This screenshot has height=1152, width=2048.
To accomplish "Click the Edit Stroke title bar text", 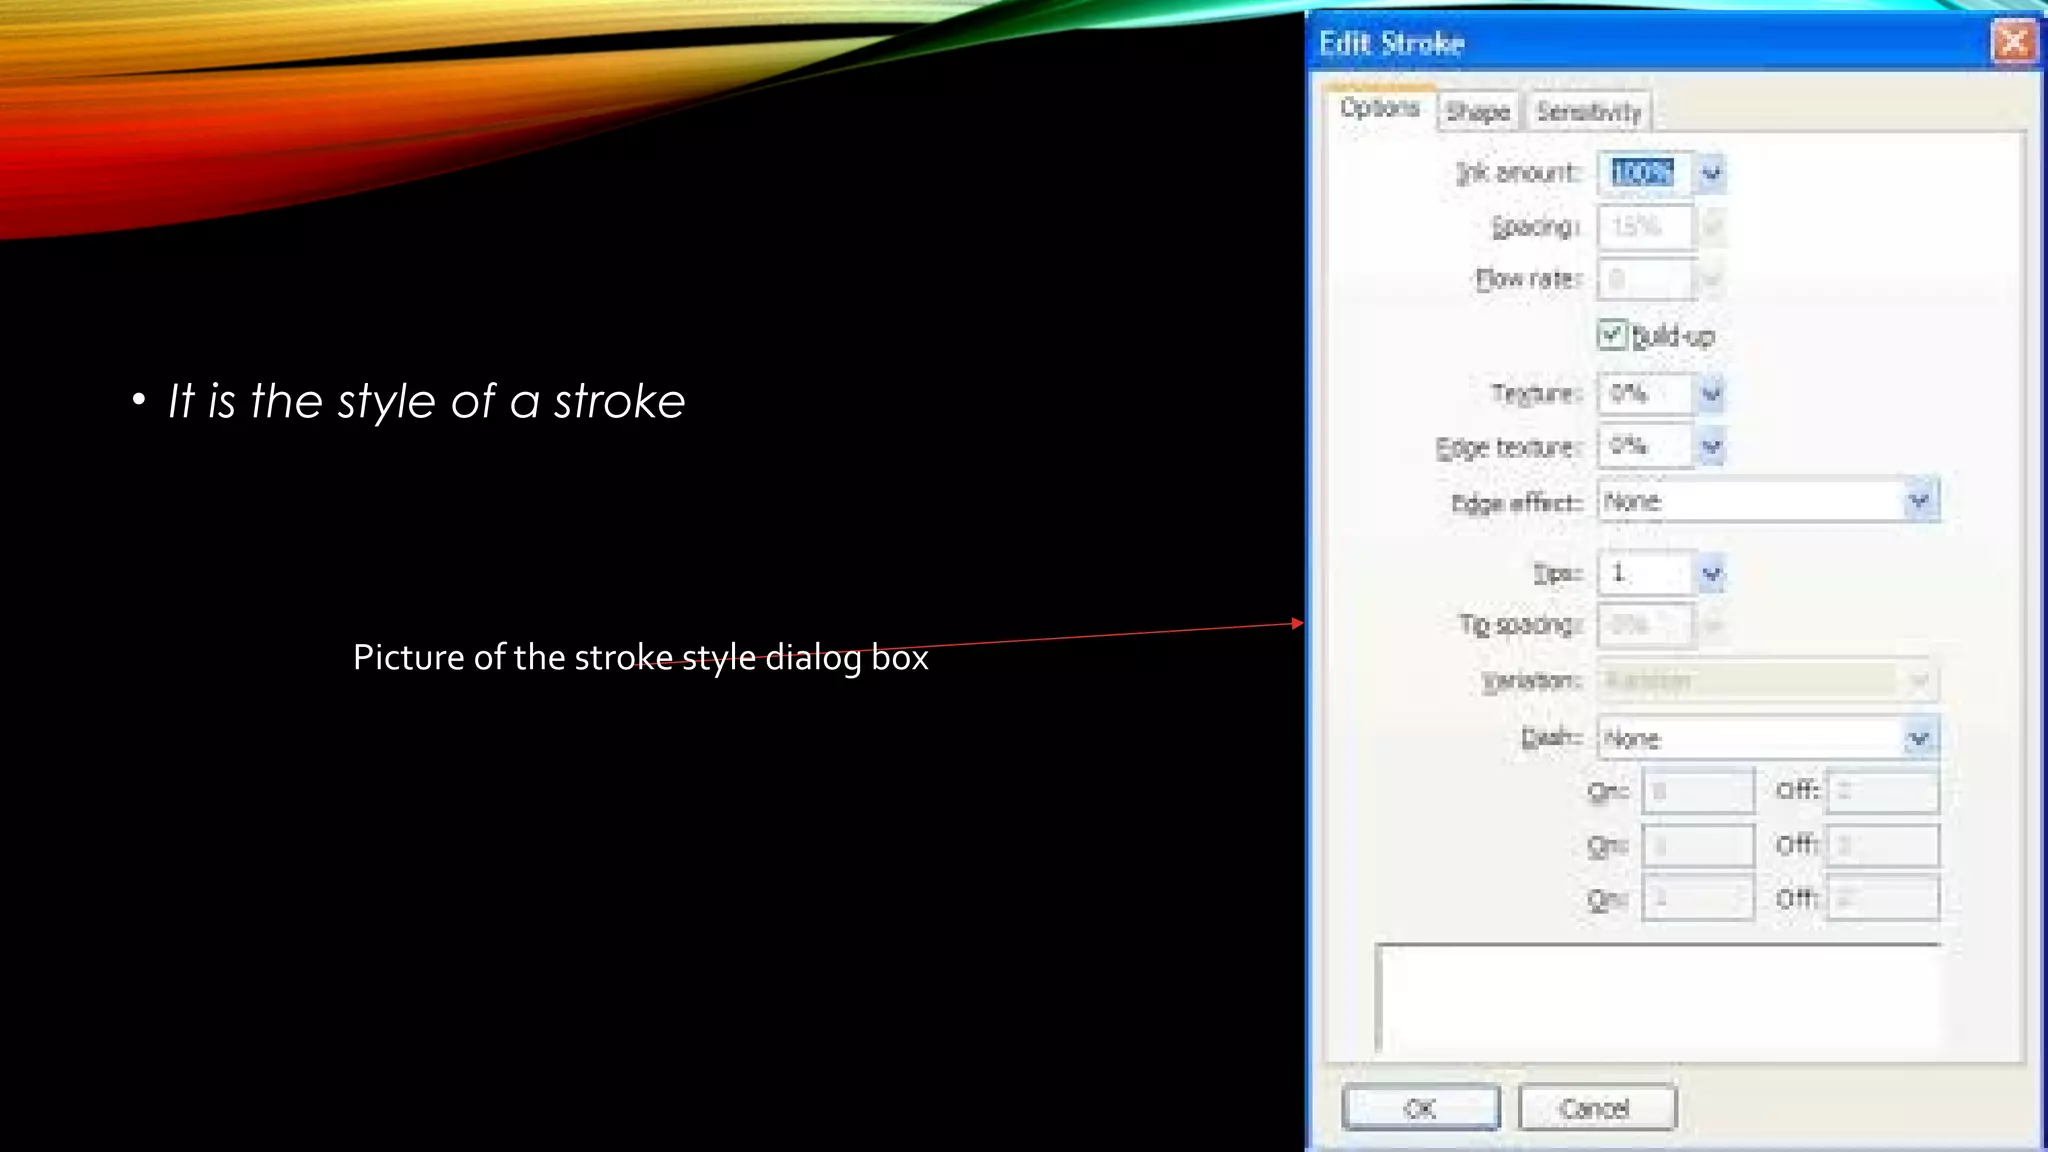I will (x=1392, y=43).
